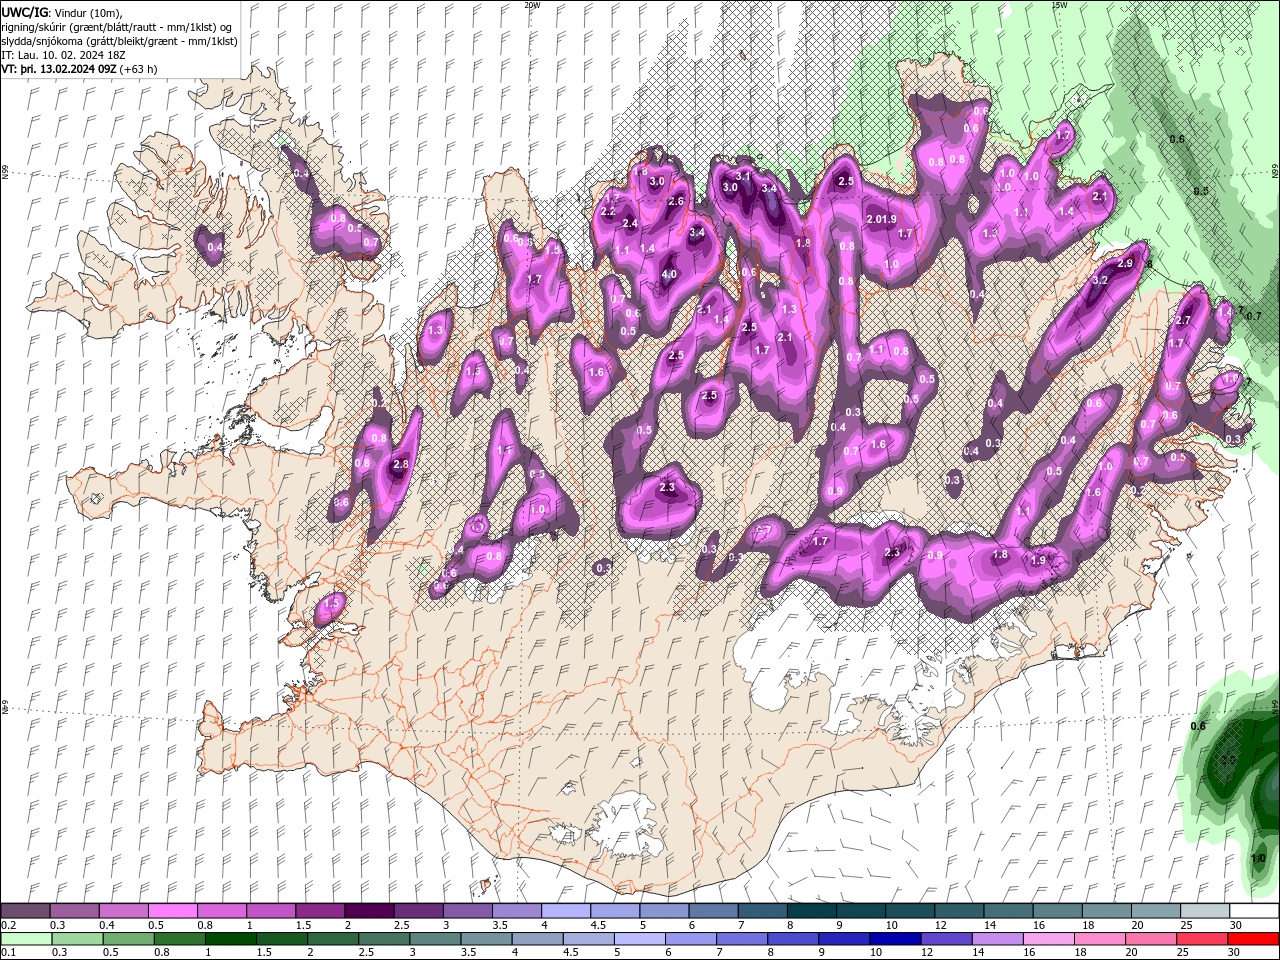This screenshot has height=960, width=1280.
Task: Click the rain legend swatch for 20–25 mm
Action: [1150, 939]
